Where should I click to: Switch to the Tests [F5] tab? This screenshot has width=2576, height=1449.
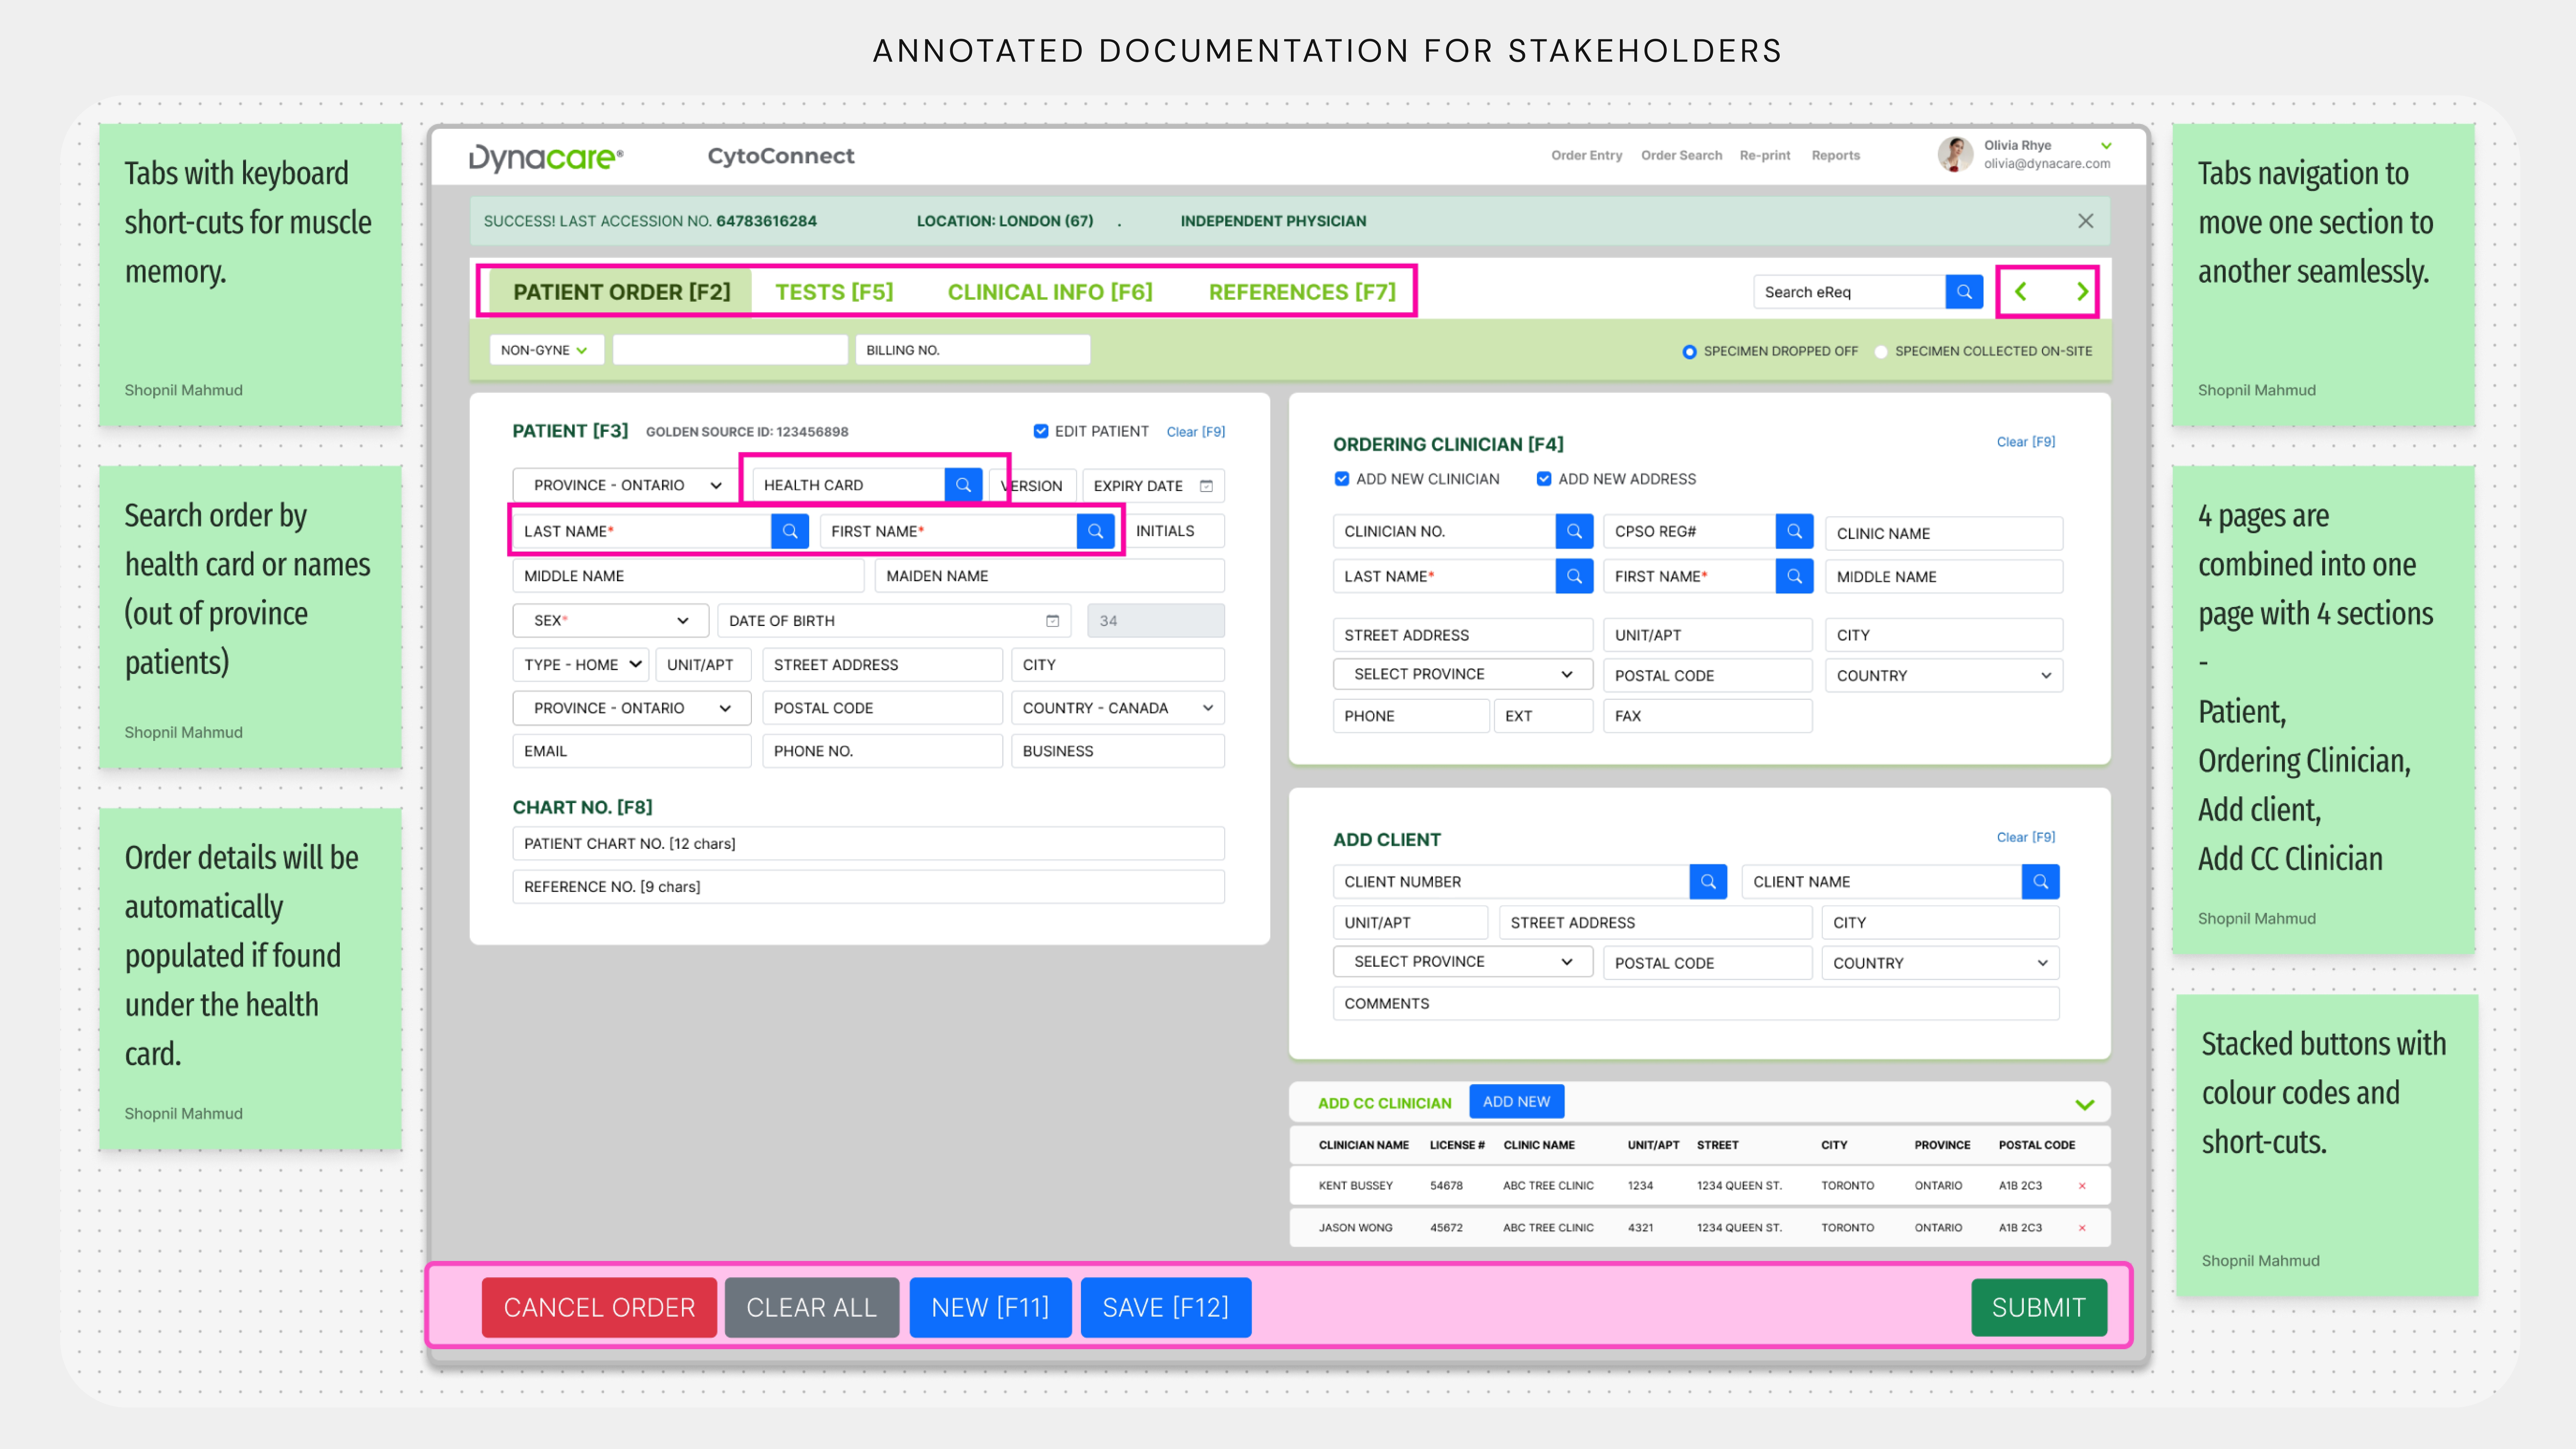coord(834,292)
